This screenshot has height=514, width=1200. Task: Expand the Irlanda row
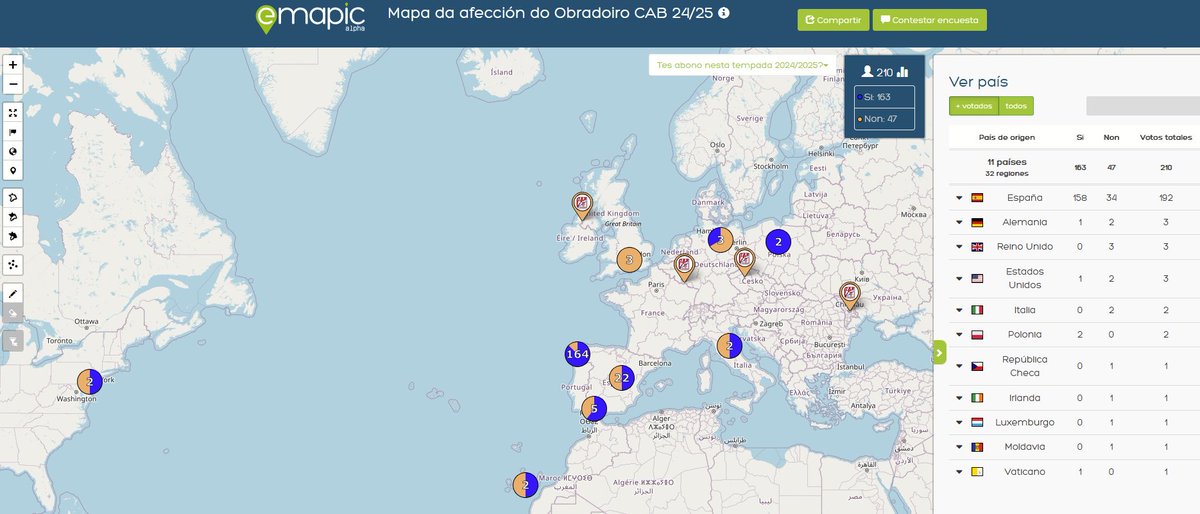pyautogui.click(x=959, y=398)
